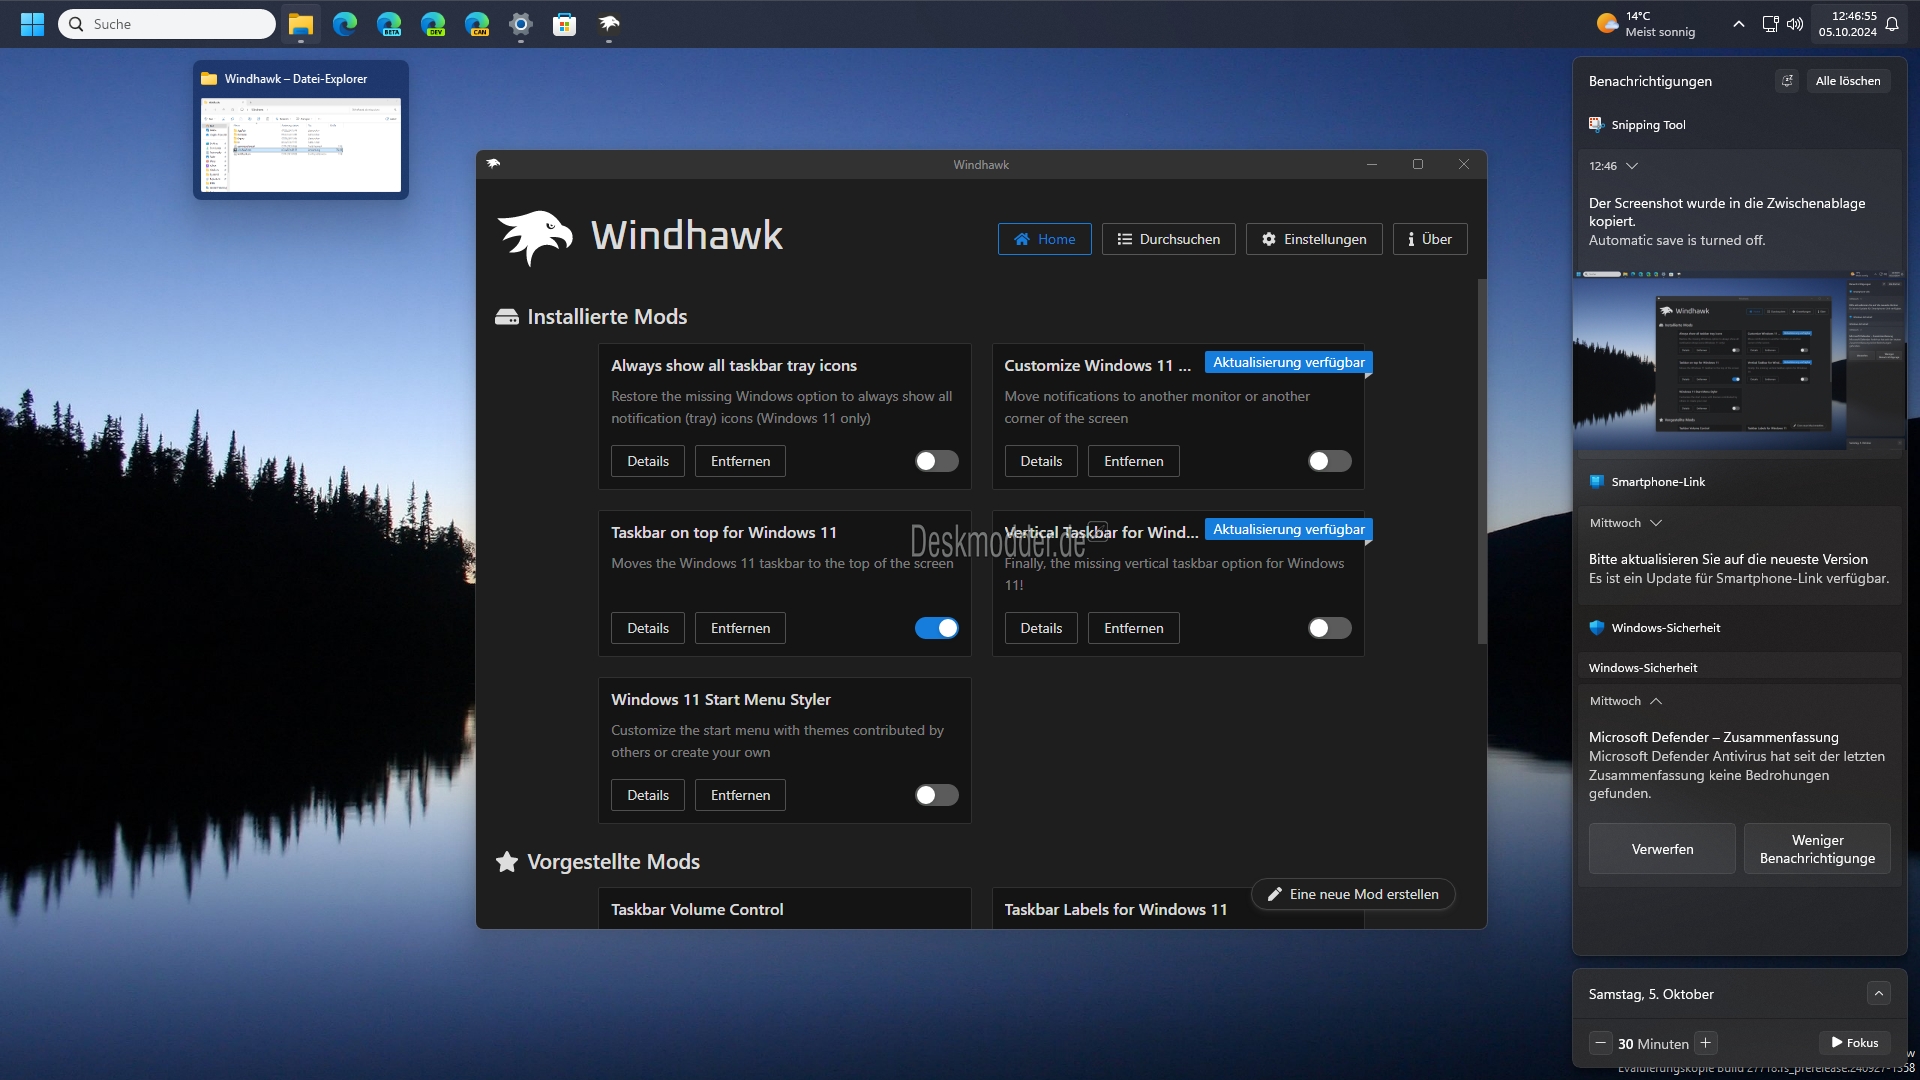Click the drive icon beside Installierte Mods
The image size is (1920, 1080).
pyautogui.click(x=507, y=317)
